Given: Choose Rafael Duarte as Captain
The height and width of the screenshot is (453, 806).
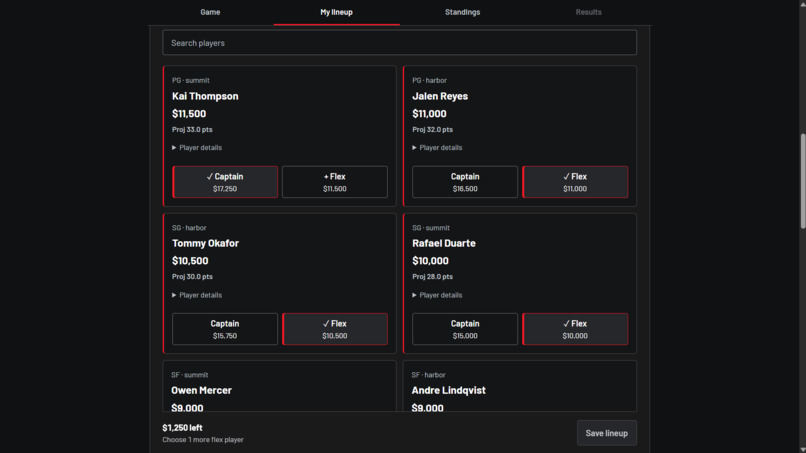Looking at the screenshot, I should click(x=465, y=329).
